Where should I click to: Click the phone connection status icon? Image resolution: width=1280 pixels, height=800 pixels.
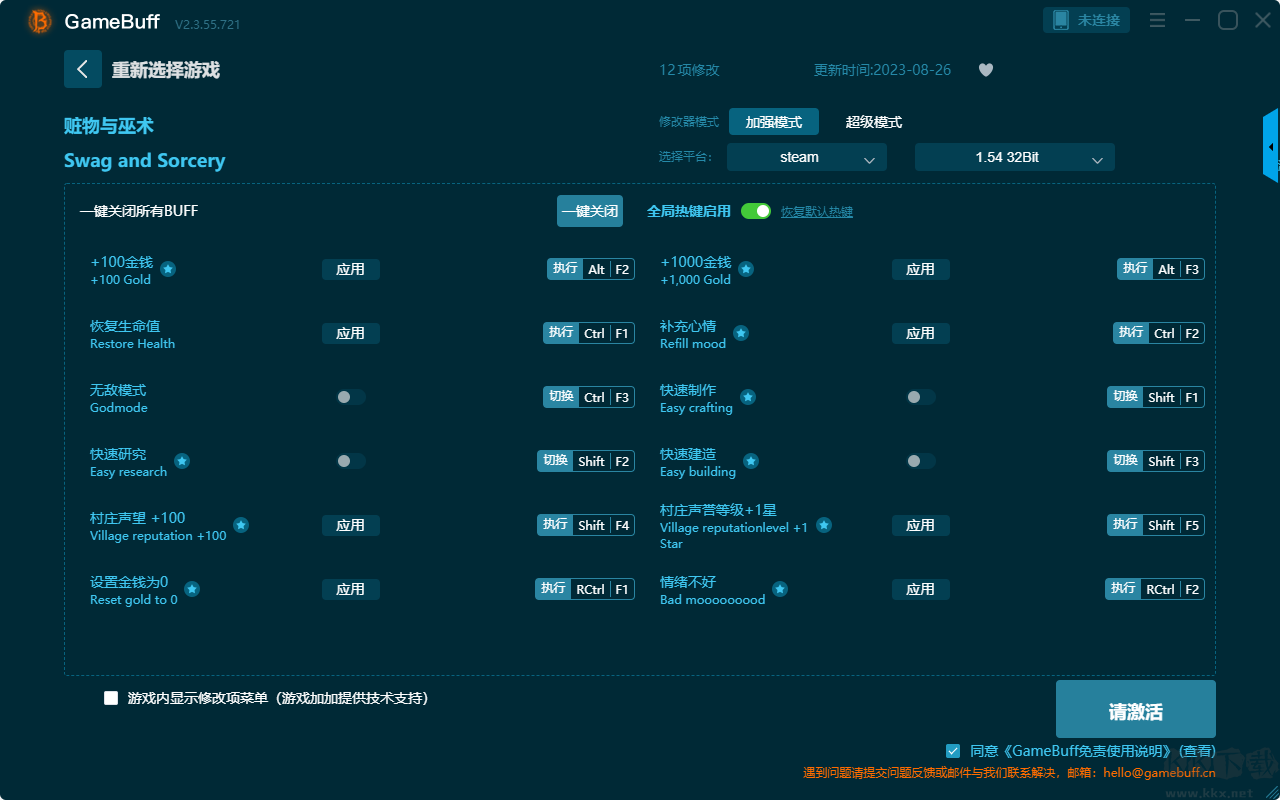click(1061, 20)
